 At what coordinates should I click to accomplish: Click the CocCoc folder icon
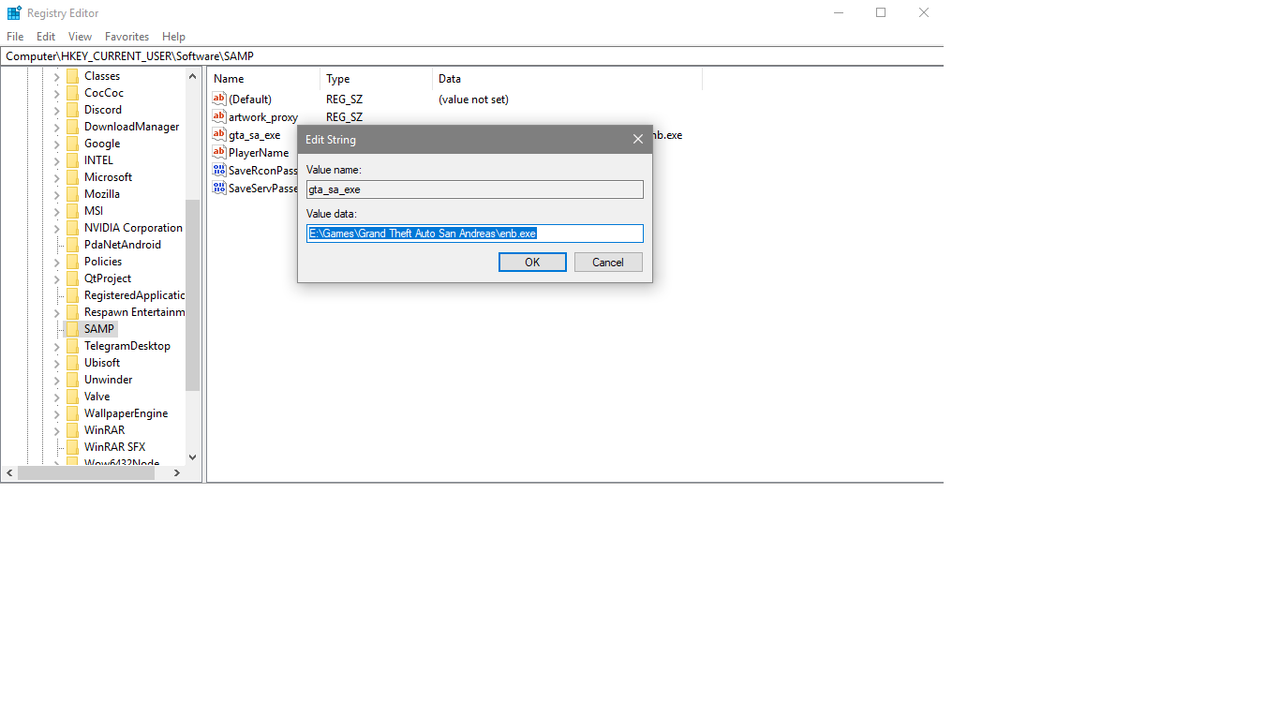(73, 93)
